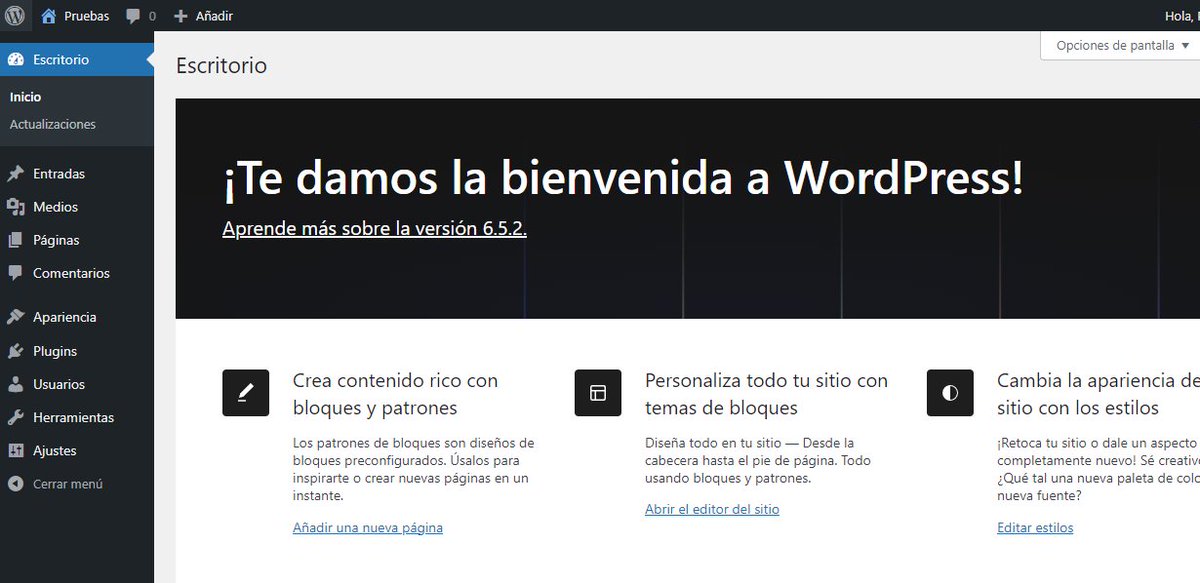Click the Plugins plug icon
This screenshot has width=1200, height=583.
tap(15, 351)
